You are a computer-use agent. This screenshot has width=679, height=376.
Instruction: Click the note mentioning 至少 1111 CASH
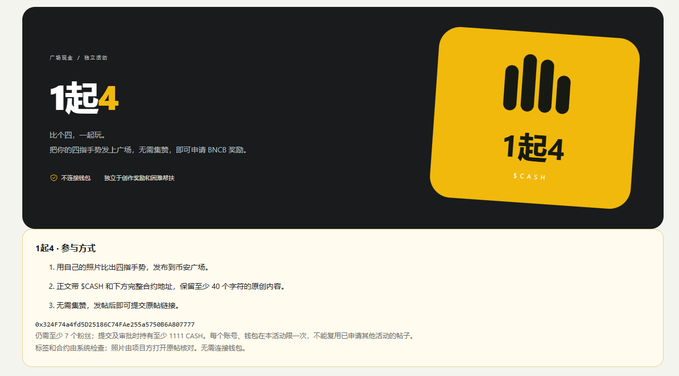[x=225, y=336]
